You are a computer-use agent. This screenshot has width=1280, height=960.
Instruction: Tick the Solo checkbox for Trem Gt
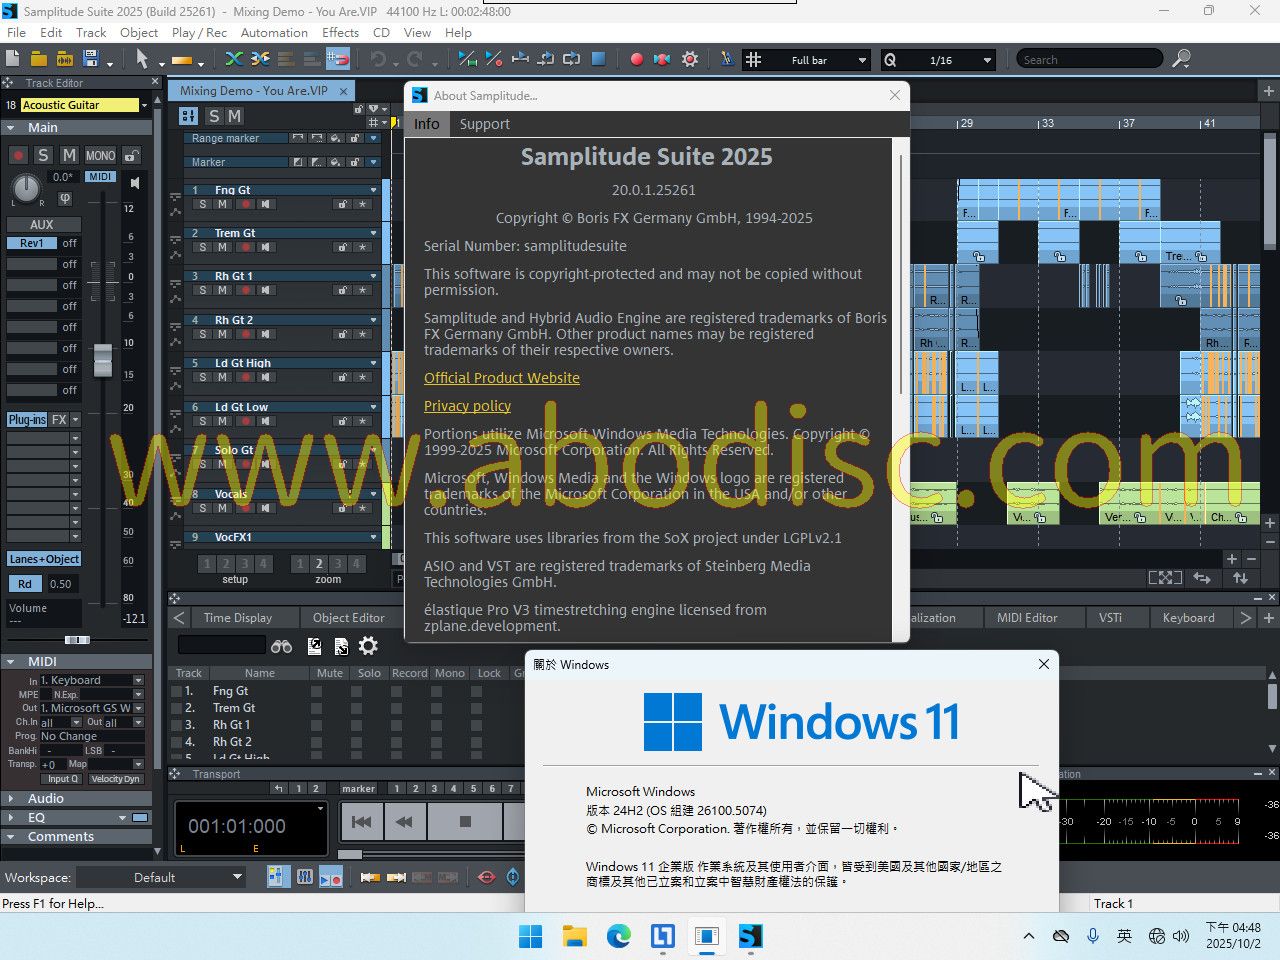point(356,708)
